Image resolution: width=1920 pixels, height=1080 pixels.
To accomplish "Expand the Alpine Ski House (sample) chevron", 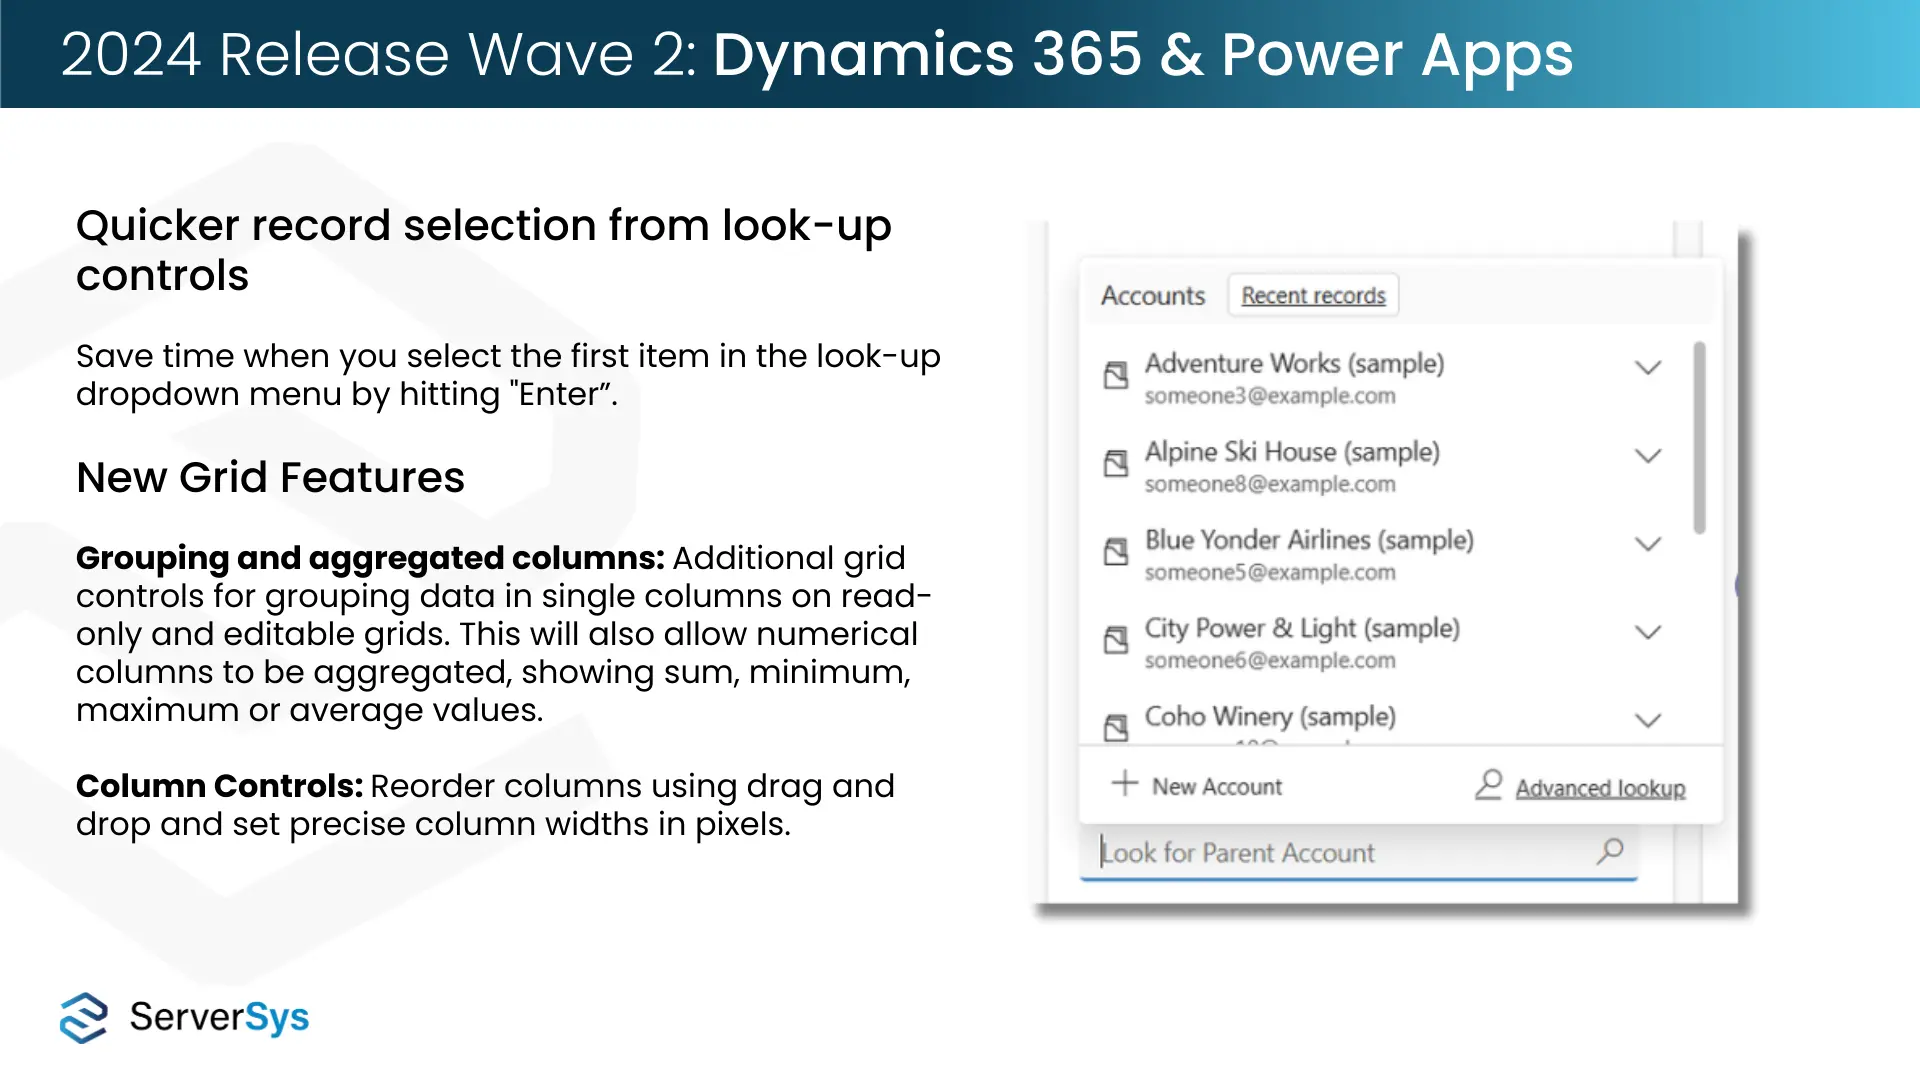I will pyautogui.click(x=1648, y=455).
